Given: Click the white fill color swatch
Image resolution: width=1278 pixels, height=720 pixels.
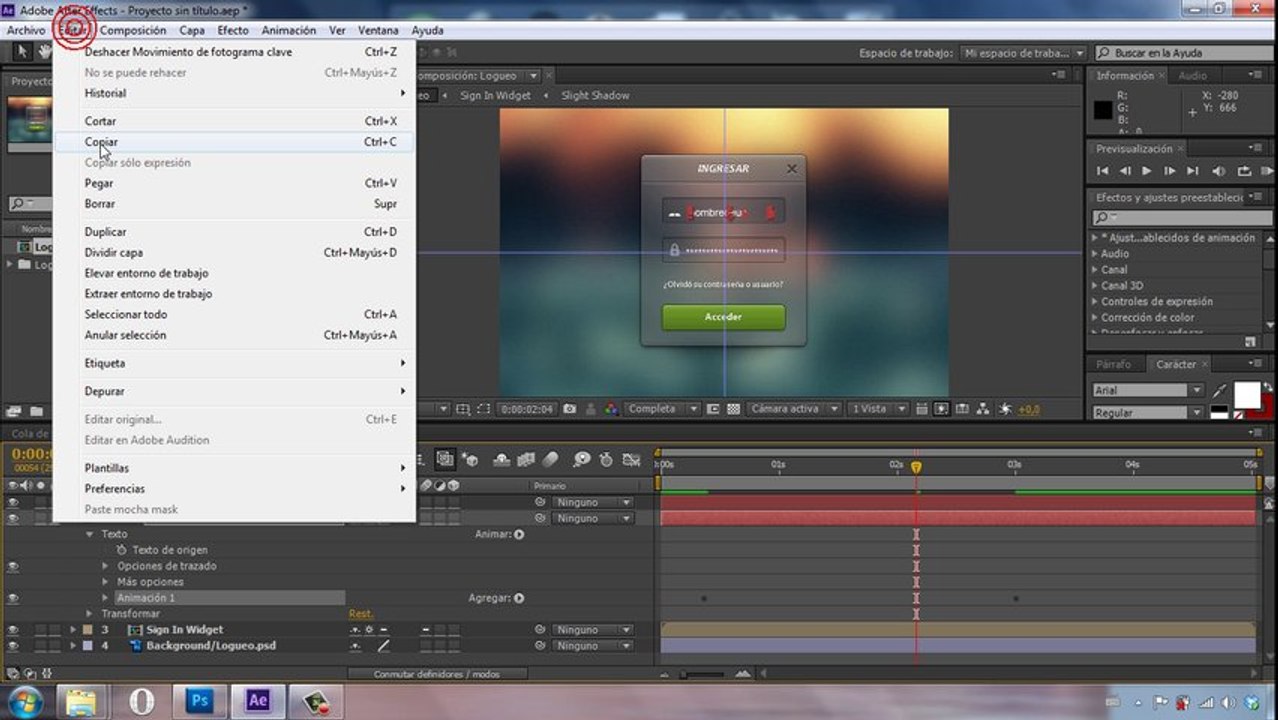Looking at the screenshot, I should (1247, 395).
